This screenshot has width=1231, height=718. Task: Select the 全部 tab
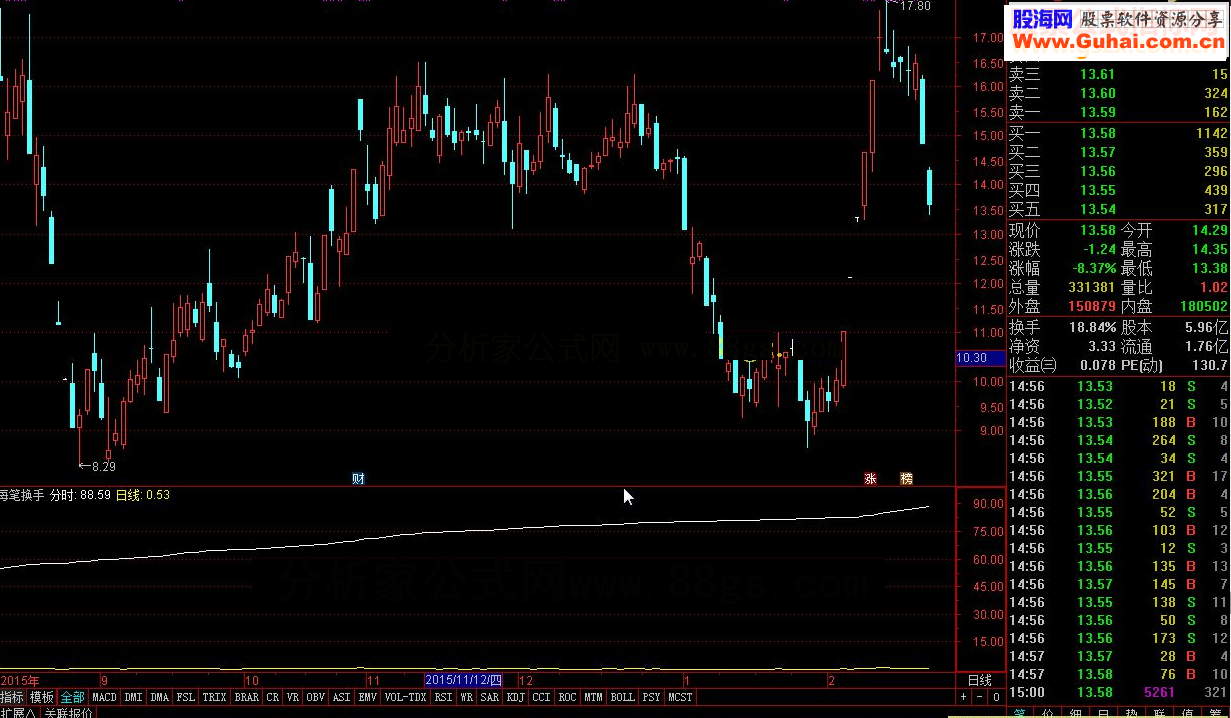pos(73,697)
